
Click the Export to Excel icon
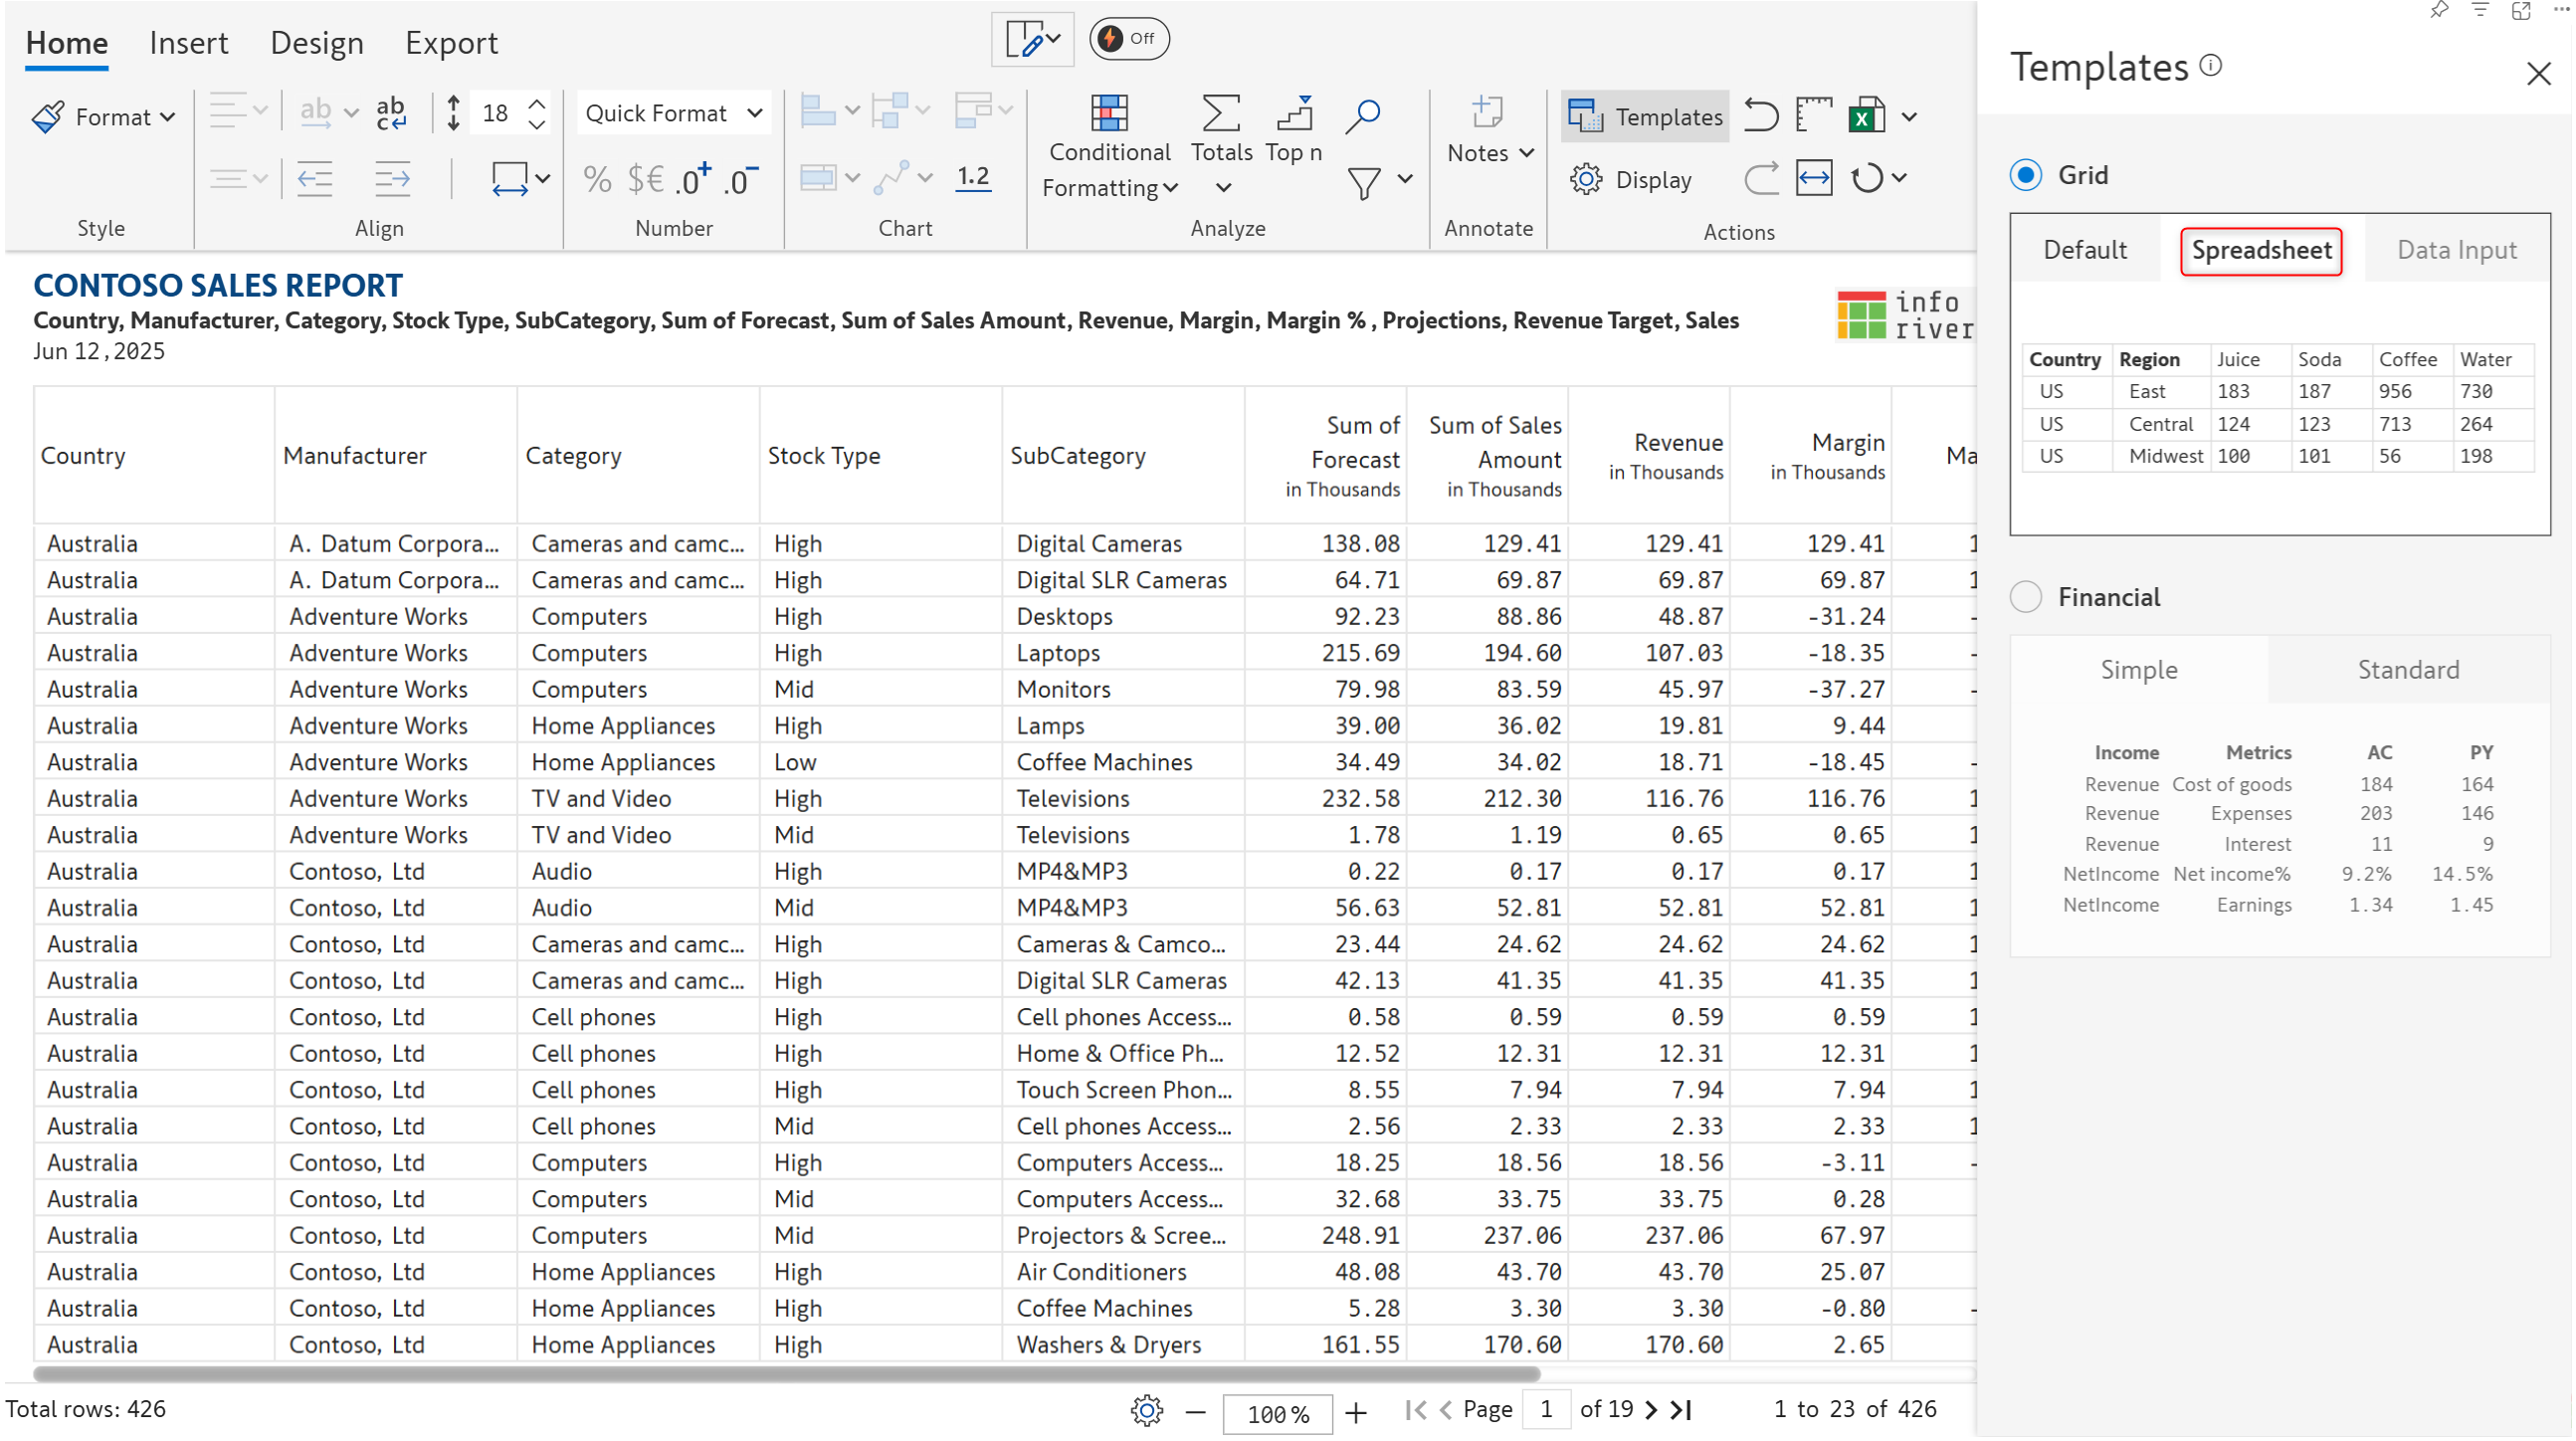(1866, 116)
